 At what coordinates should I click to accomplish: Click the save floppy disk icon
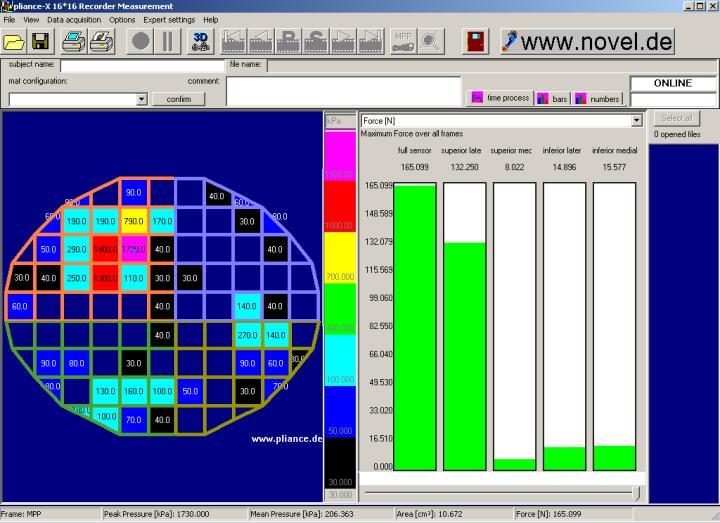tap(40, 41)
